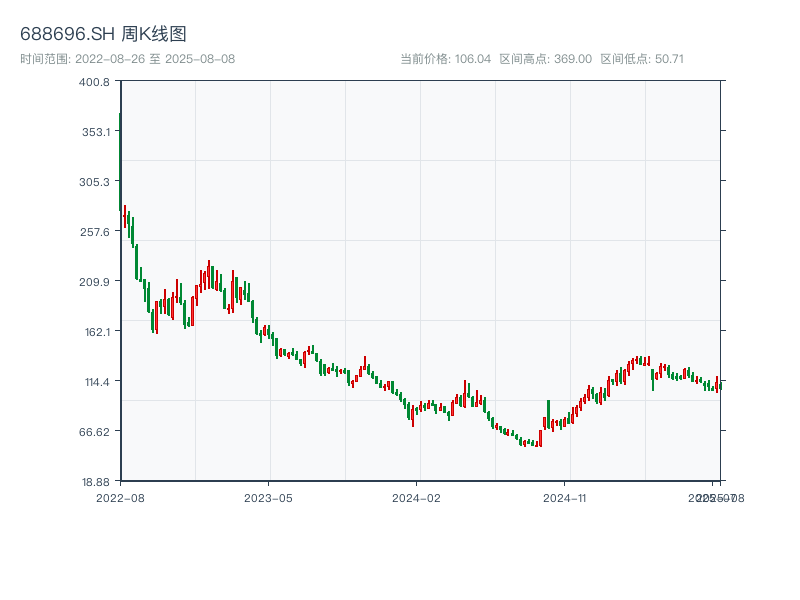Click the 2022-08 date axis label
This screenshot has height=600, width=800.
pyautogui.click(x=120, y=497)
